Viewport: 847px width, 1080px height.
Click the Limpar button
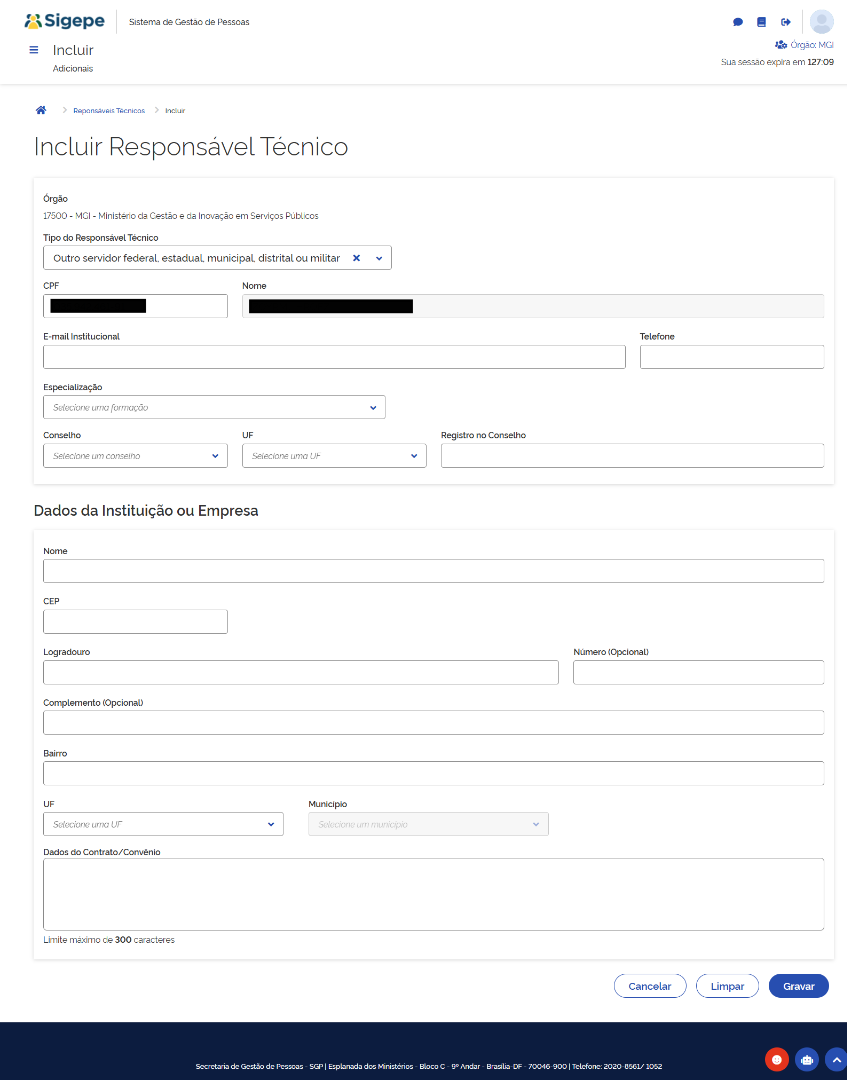[x=727, y=986]
